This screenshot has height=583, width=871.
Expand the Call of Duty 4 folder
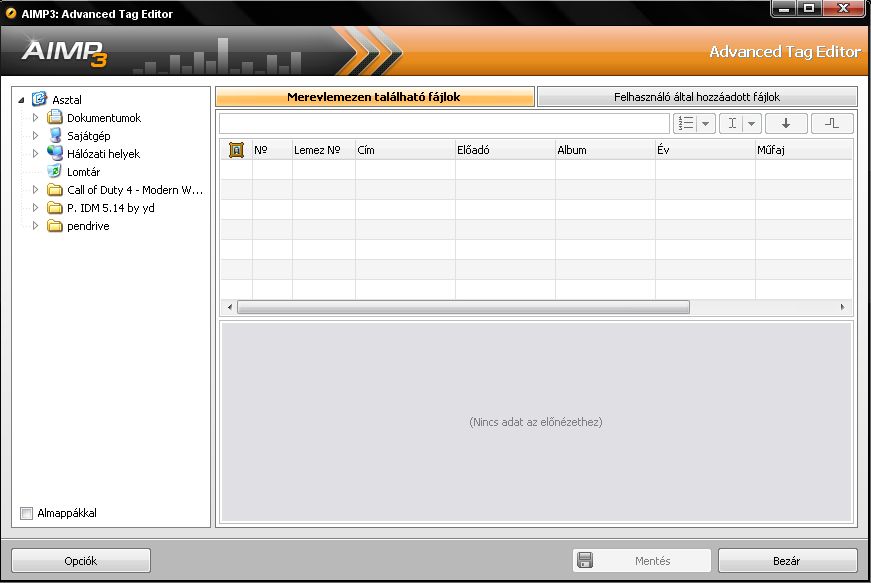[36, 190]
